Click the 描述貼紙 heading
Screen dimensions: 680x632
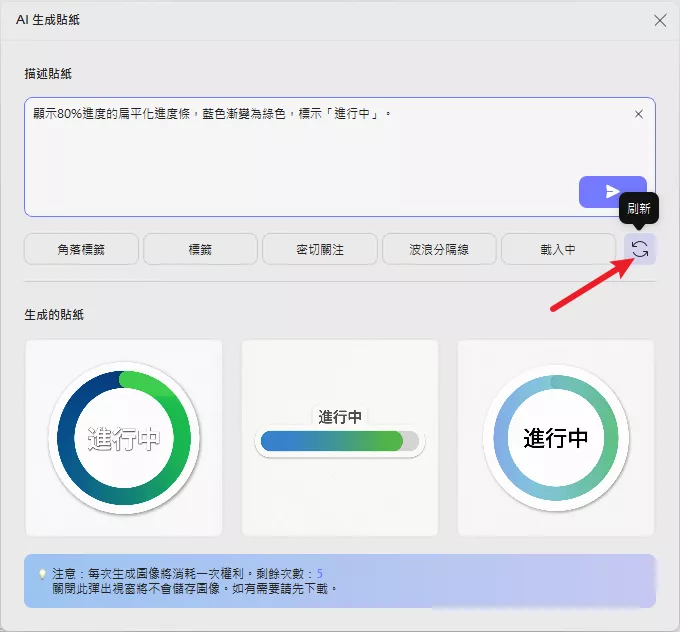48,74
